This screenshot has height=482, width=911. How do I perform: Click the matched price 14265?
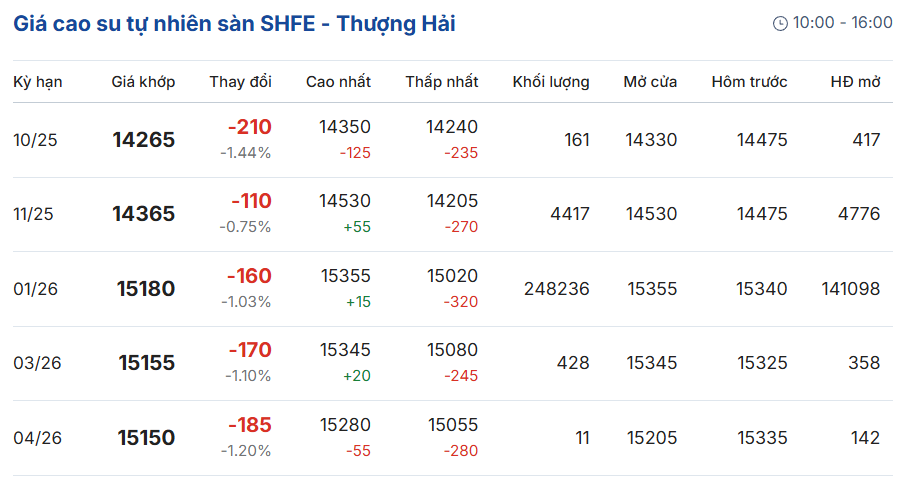pyautogui.click(x=143, y=140)
